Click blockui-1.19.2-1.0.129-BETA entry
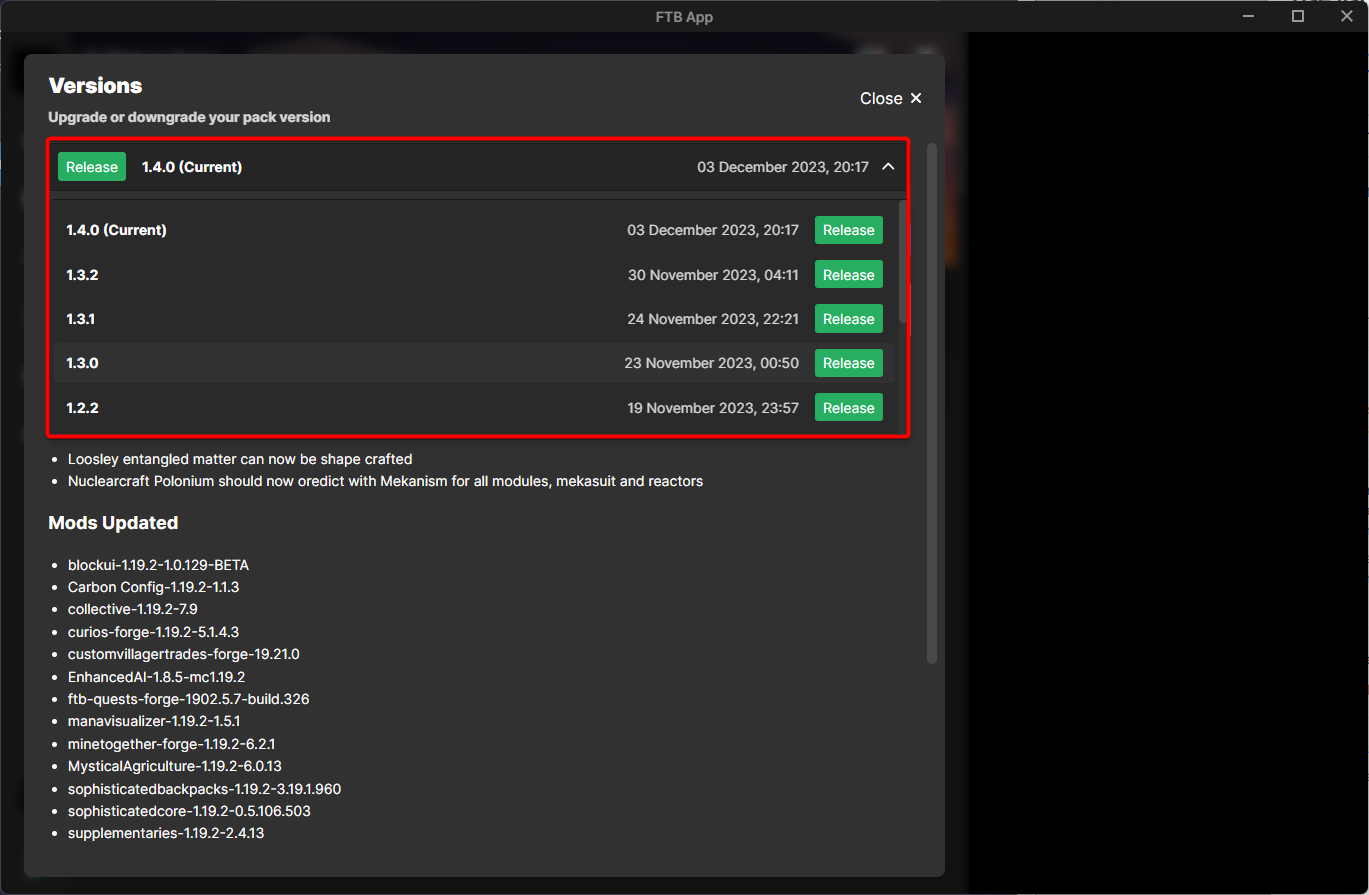 [x=158, y=565]
